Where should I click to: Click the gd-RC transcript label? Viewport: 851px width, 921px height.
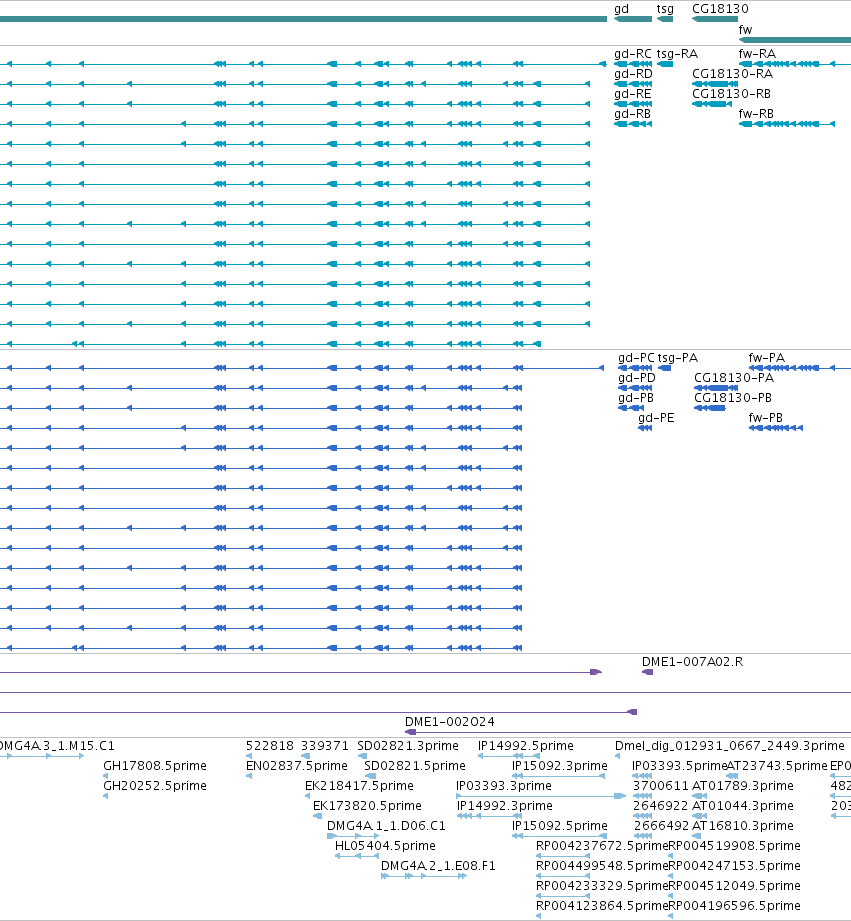(x=633, y=54)
